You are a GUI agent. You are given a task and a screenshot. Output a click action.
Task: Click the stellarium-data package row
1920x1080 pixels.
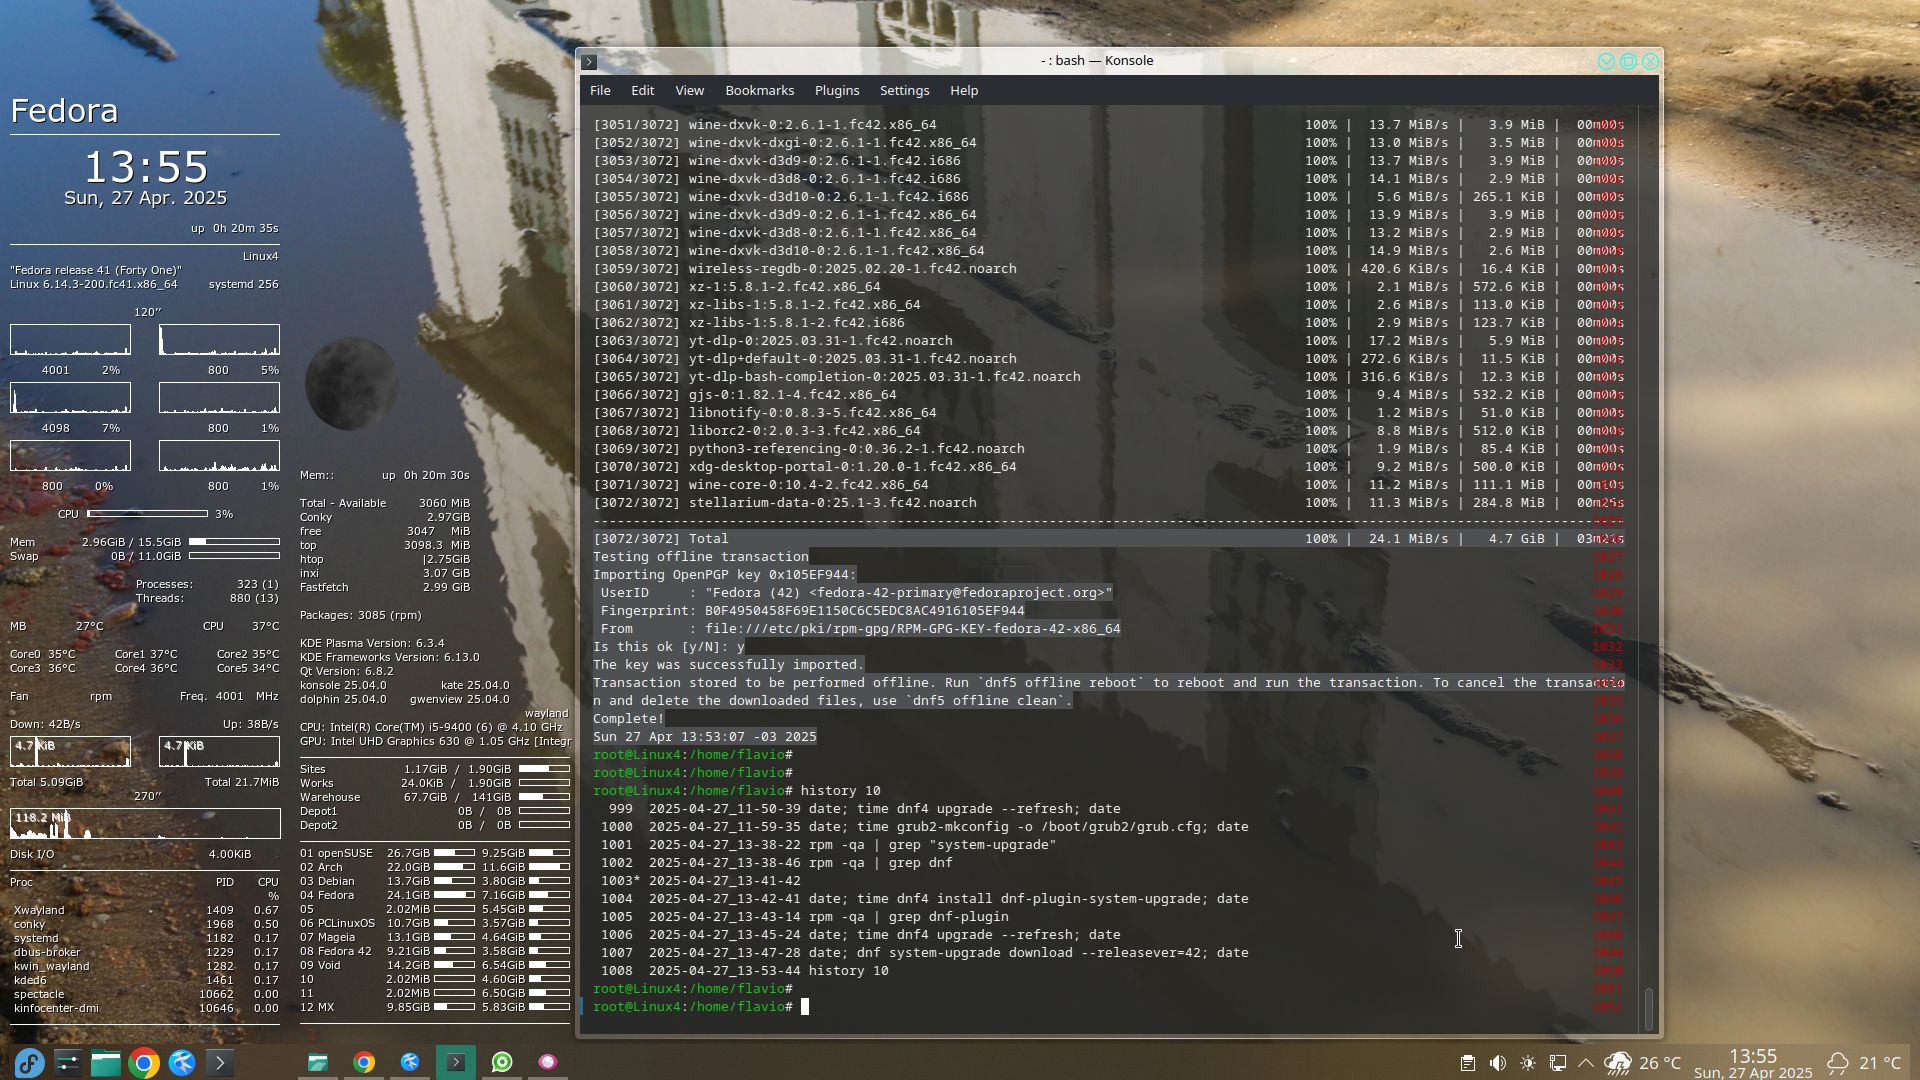pos(1109,503)
